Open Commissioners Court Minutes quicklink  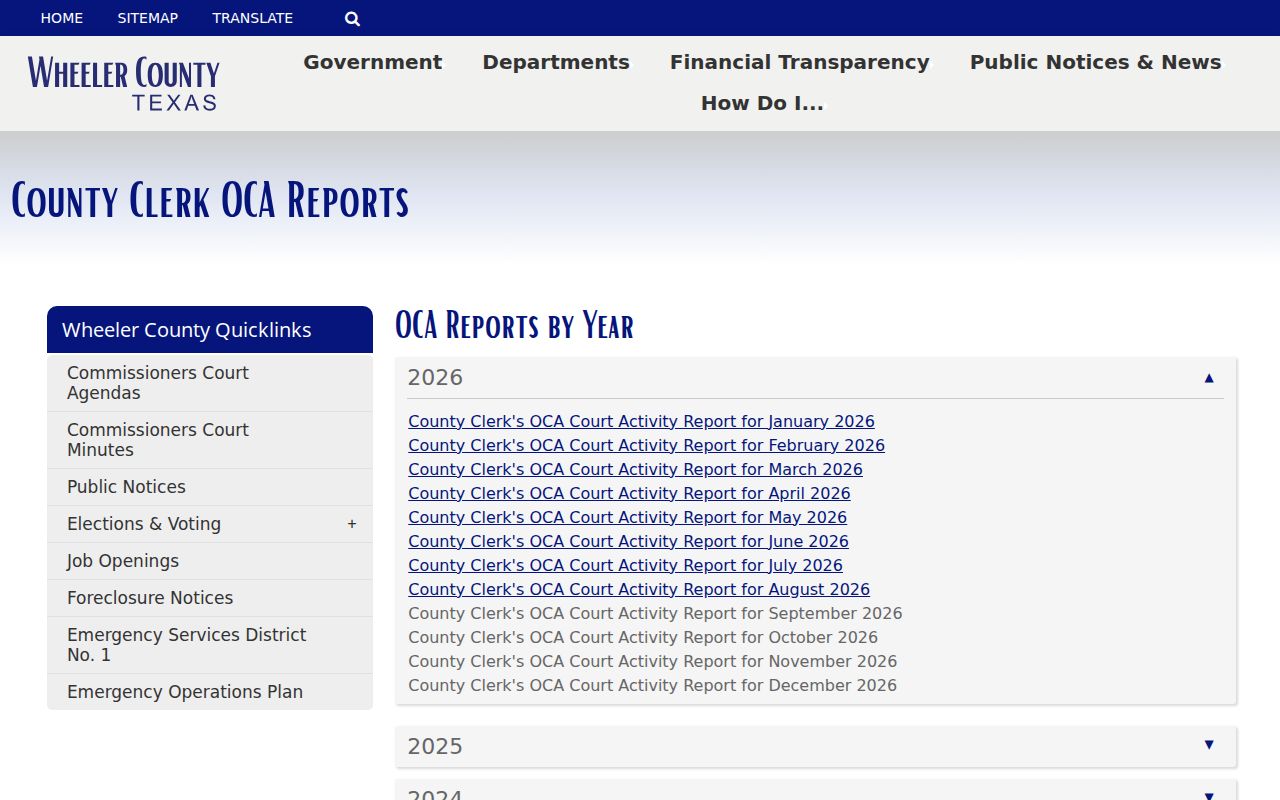coord(210,440)
